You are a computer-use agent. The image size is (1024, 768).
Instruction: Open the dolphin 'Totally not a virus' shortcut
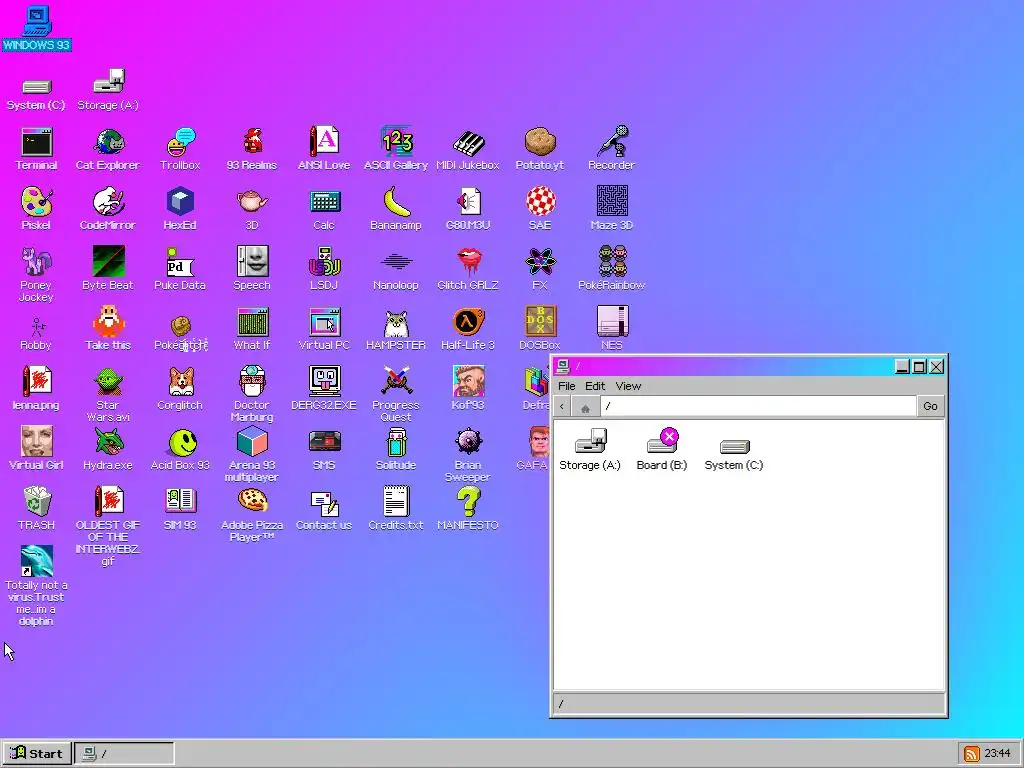[x=37, y=586]
